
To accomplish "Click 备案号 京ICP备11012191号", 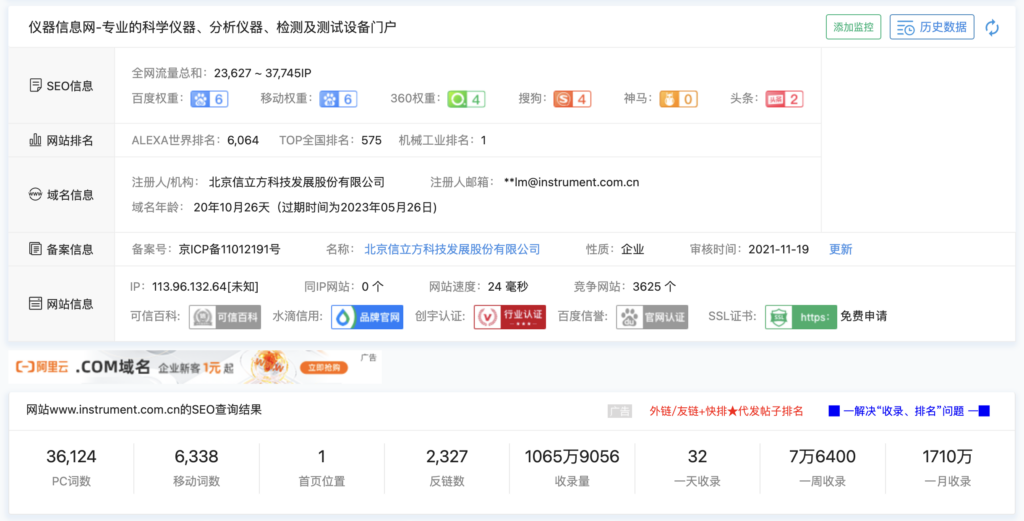I will [229, 249].
